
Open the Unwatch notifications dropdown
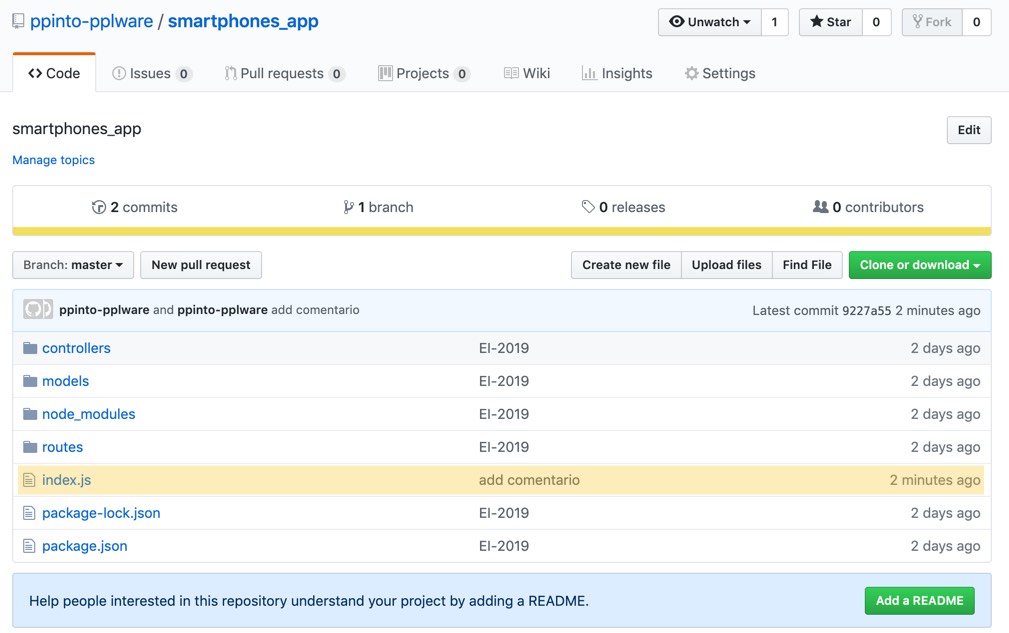(709, 22)
